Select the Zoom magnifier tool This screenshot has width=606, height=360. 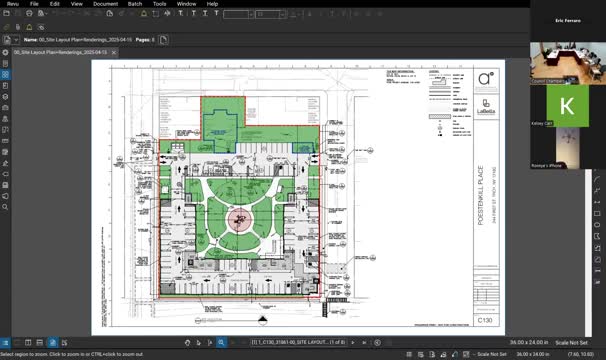(221, 343)
